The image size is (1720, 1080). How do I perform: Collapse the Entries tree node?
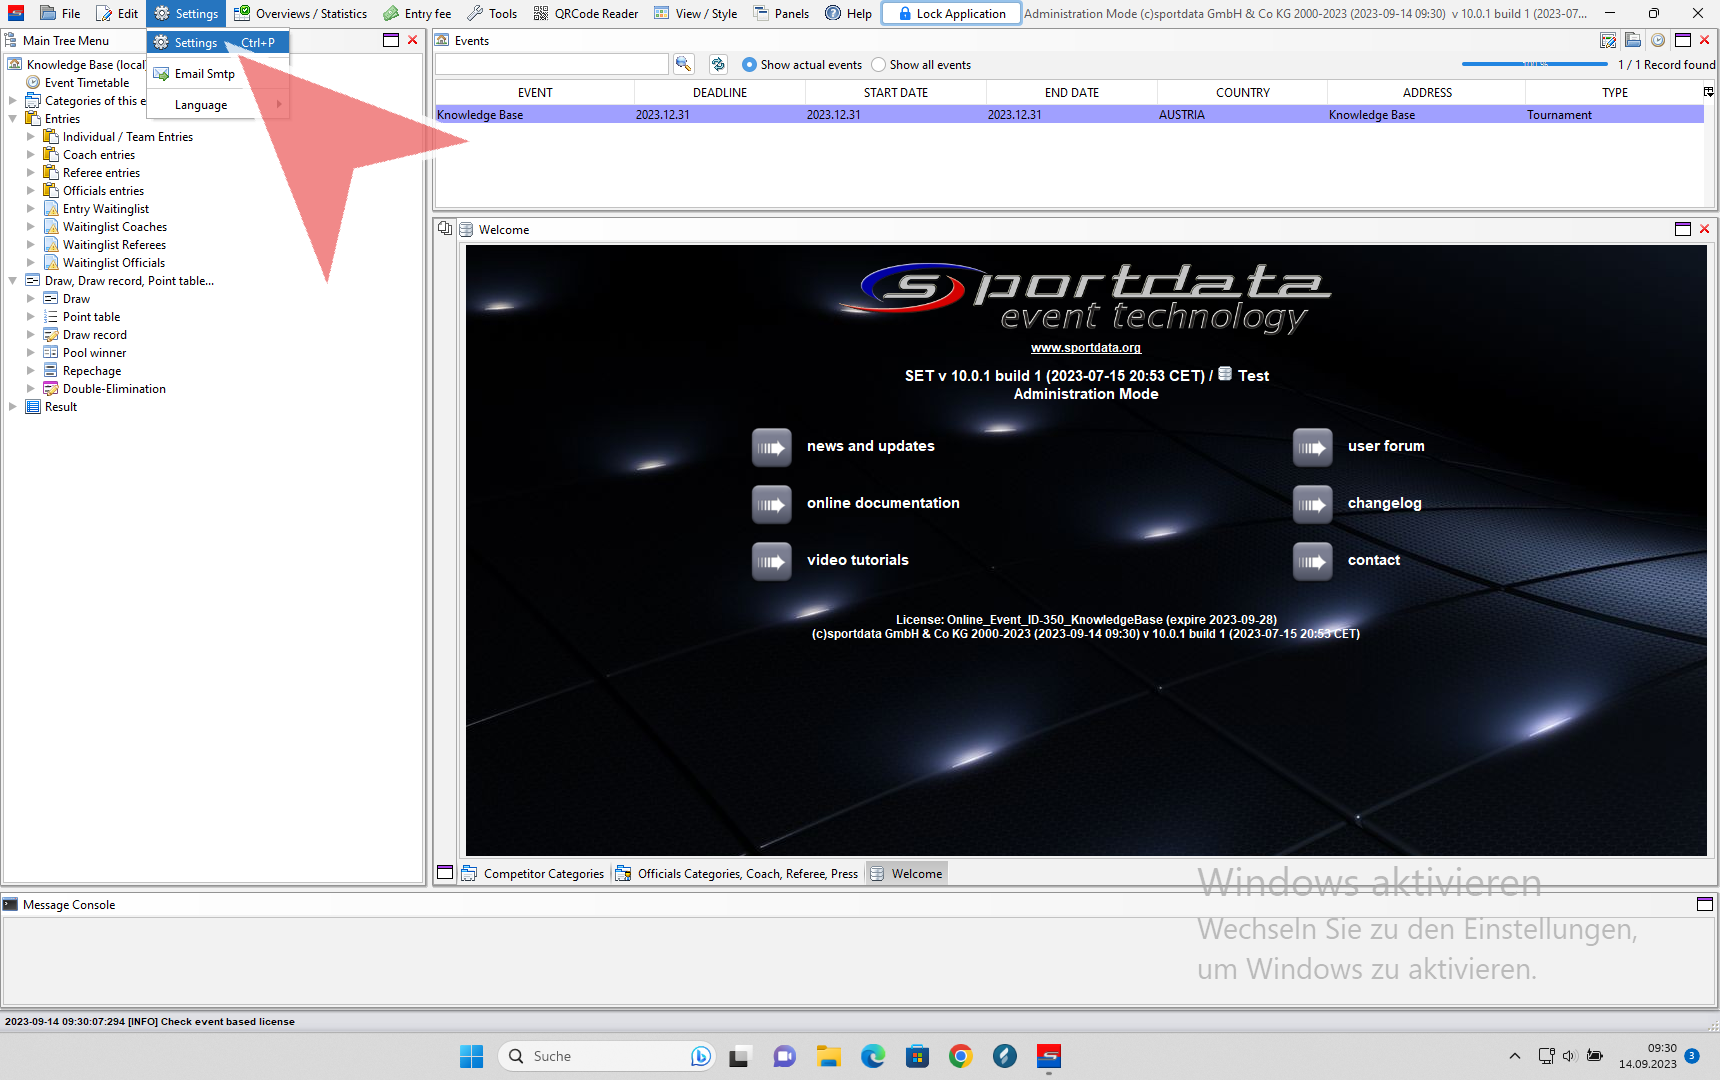pos(13,119)
